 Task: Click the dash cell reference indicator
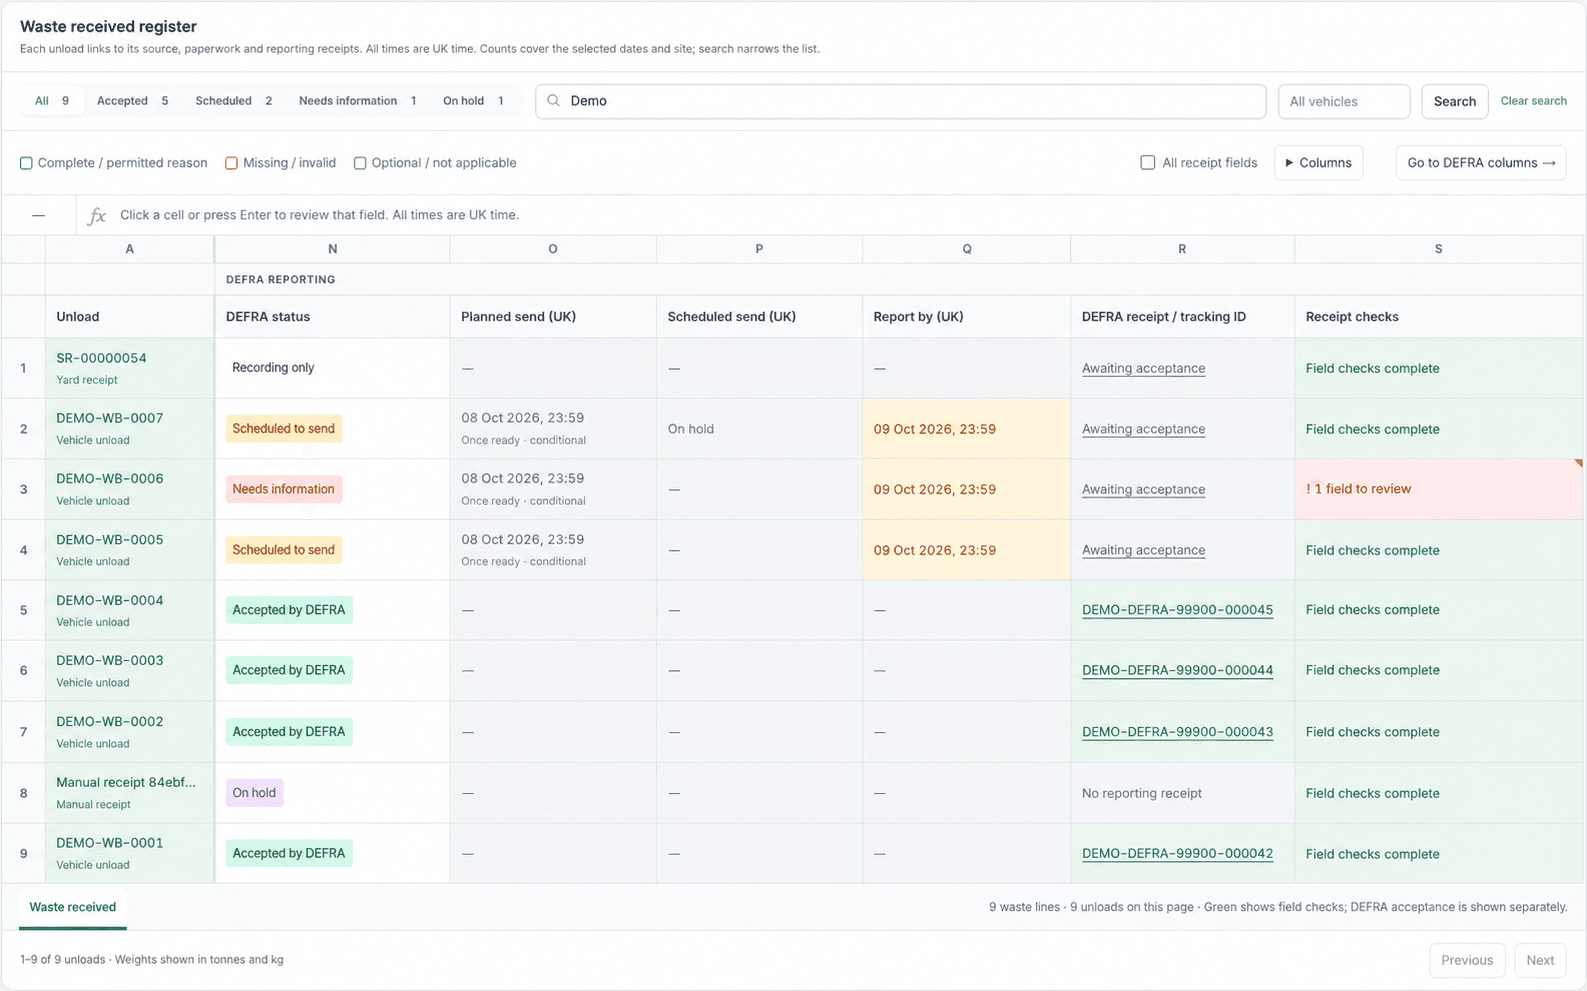[x=38, y=215]
